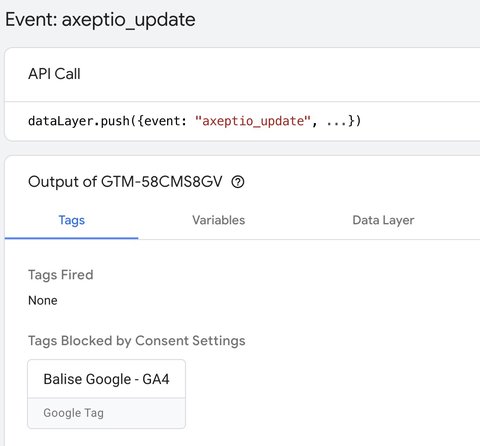Click the blue underline of Tags tab

(x=71, y=238)
